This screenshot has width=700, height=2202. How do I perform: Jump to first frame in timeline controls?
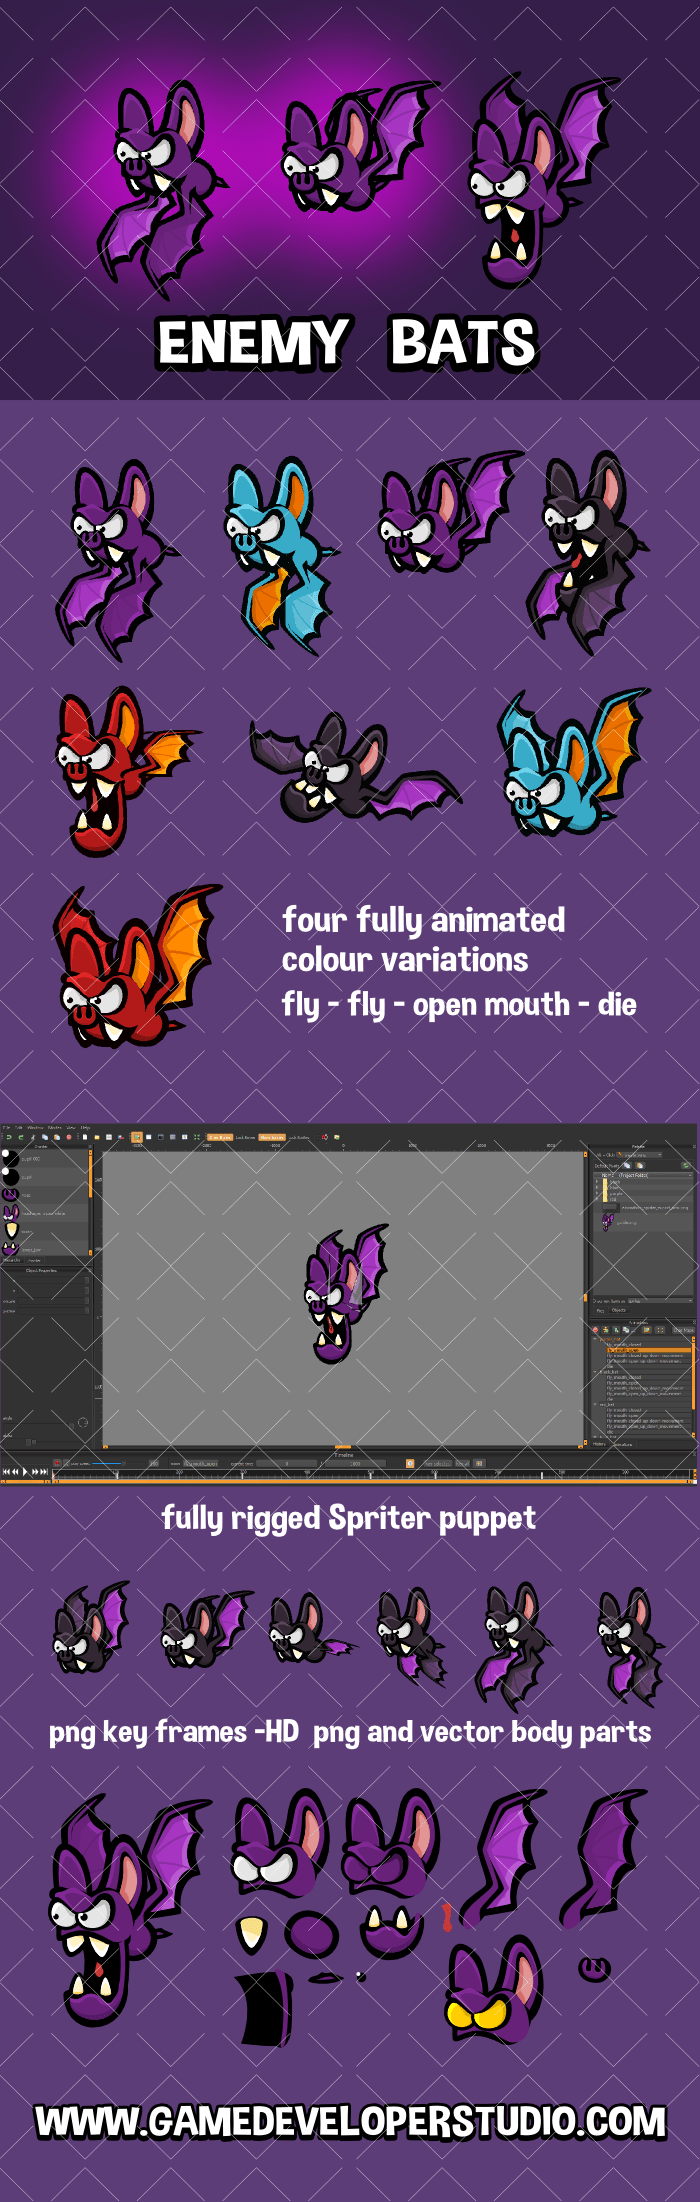(x=6, y=1472)
